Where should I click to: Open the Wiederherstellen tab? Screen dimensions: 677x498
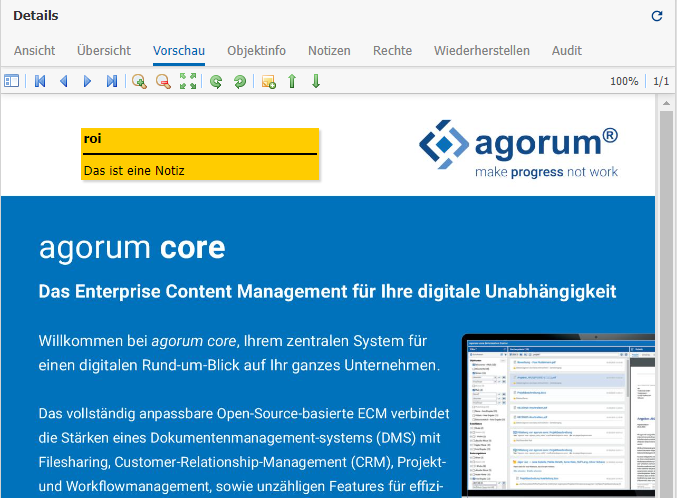point(482,51)
